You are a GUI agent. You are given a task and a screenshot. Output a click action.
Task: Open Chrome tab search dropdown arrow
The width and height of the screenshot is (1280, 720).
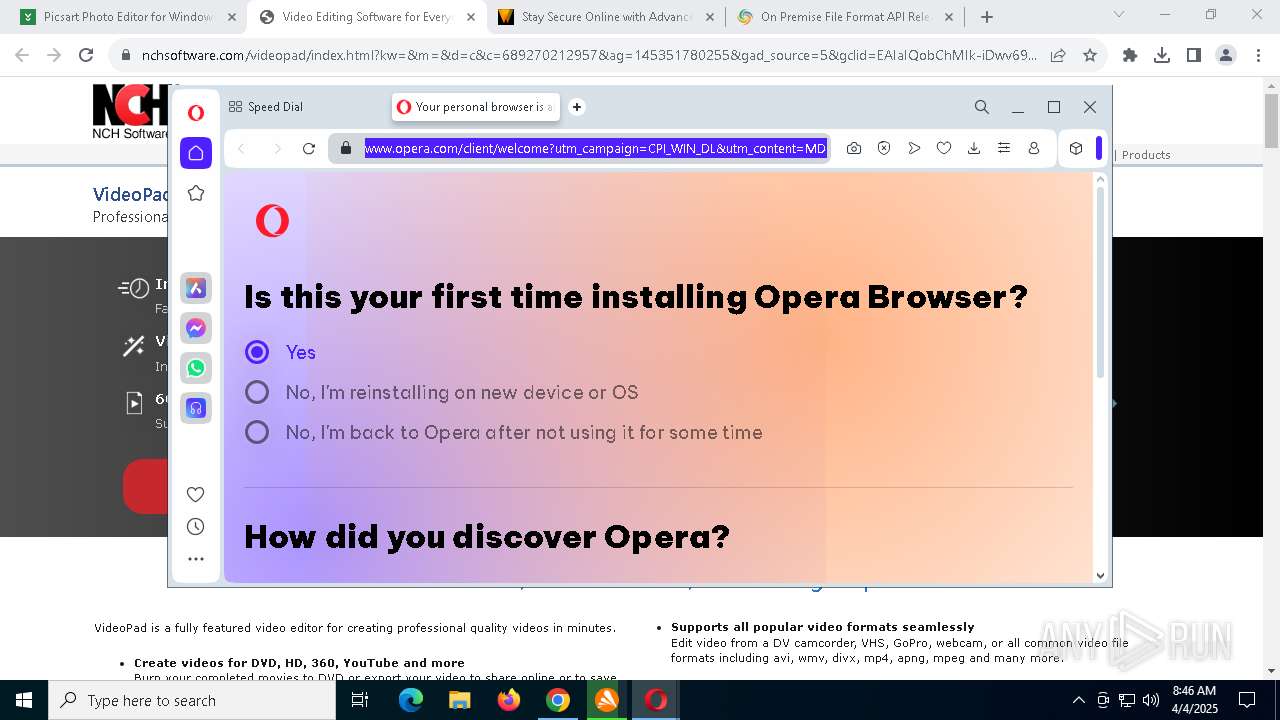pos(1119,14)
